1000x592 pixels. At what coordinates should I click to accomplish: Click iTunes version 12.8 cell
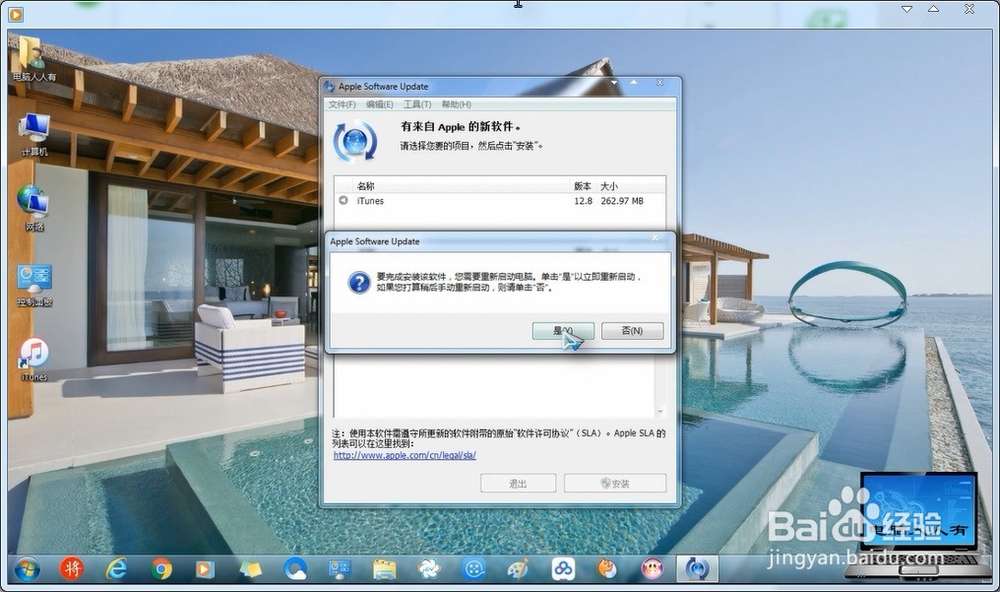[x=583, y=201]
